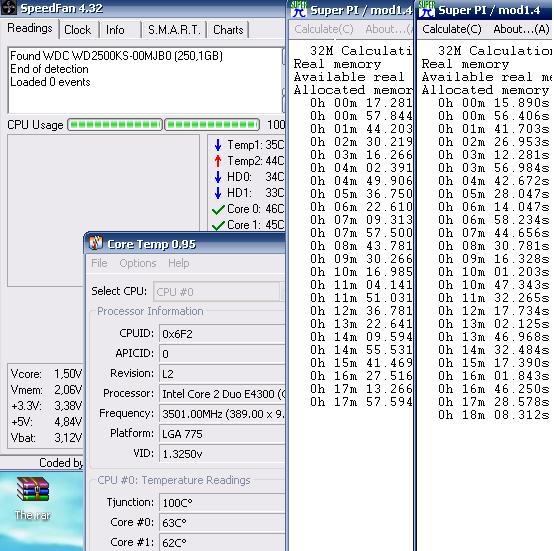554x551 pixels.
Task: Click the log line 'Found WDC WD2500KS-00MJB0'
Action: 116,56
